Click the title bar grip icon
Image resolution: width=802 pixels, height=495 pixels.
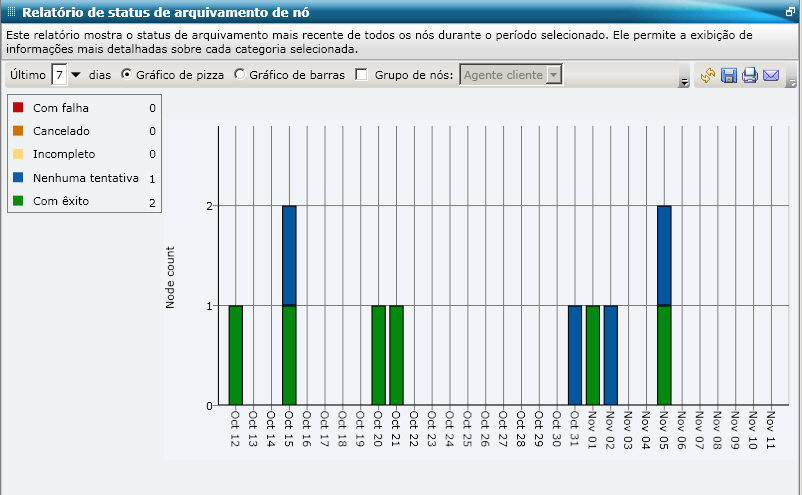tap(12, 12)
